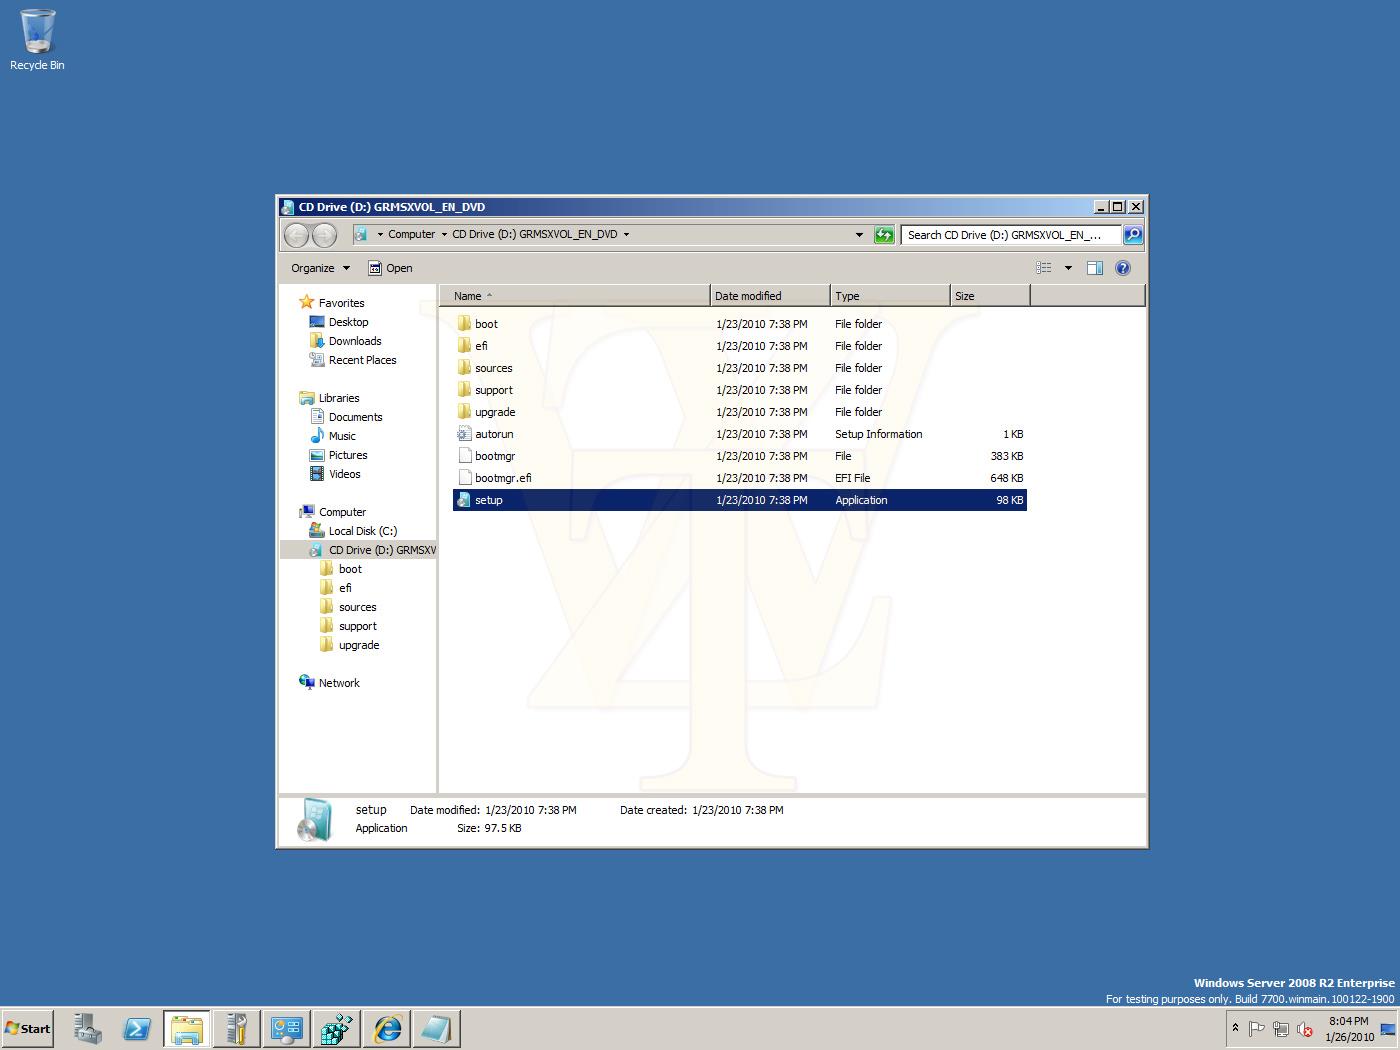1400x1050 pixels.
Task: Open Internet Explorer from taskbar
Action: [x=387, y=1028]
